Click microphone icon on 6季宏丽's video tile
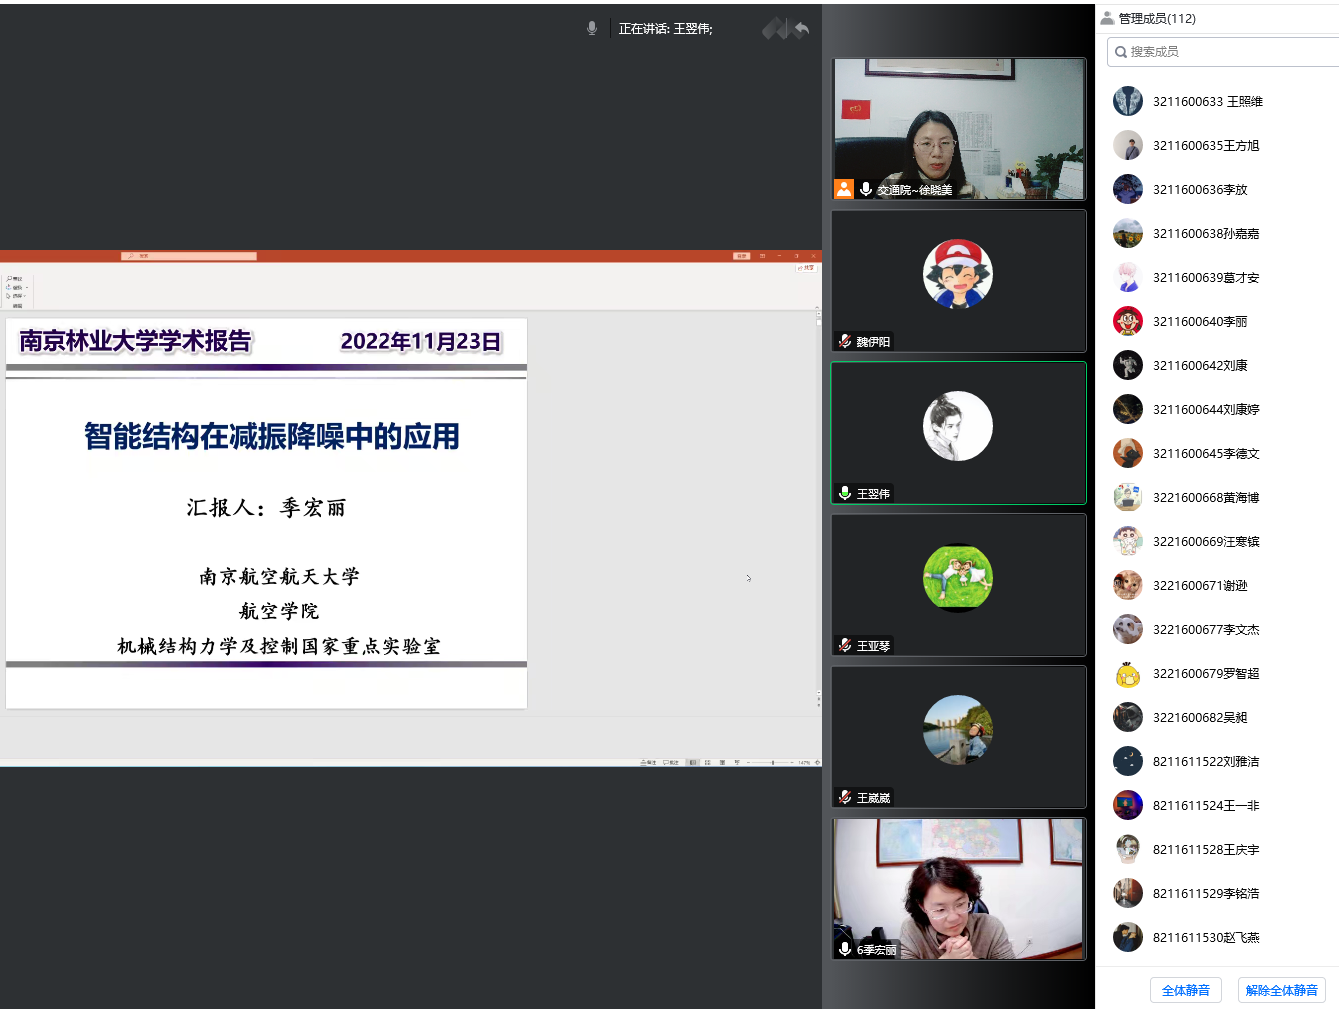 coord(845,949)
